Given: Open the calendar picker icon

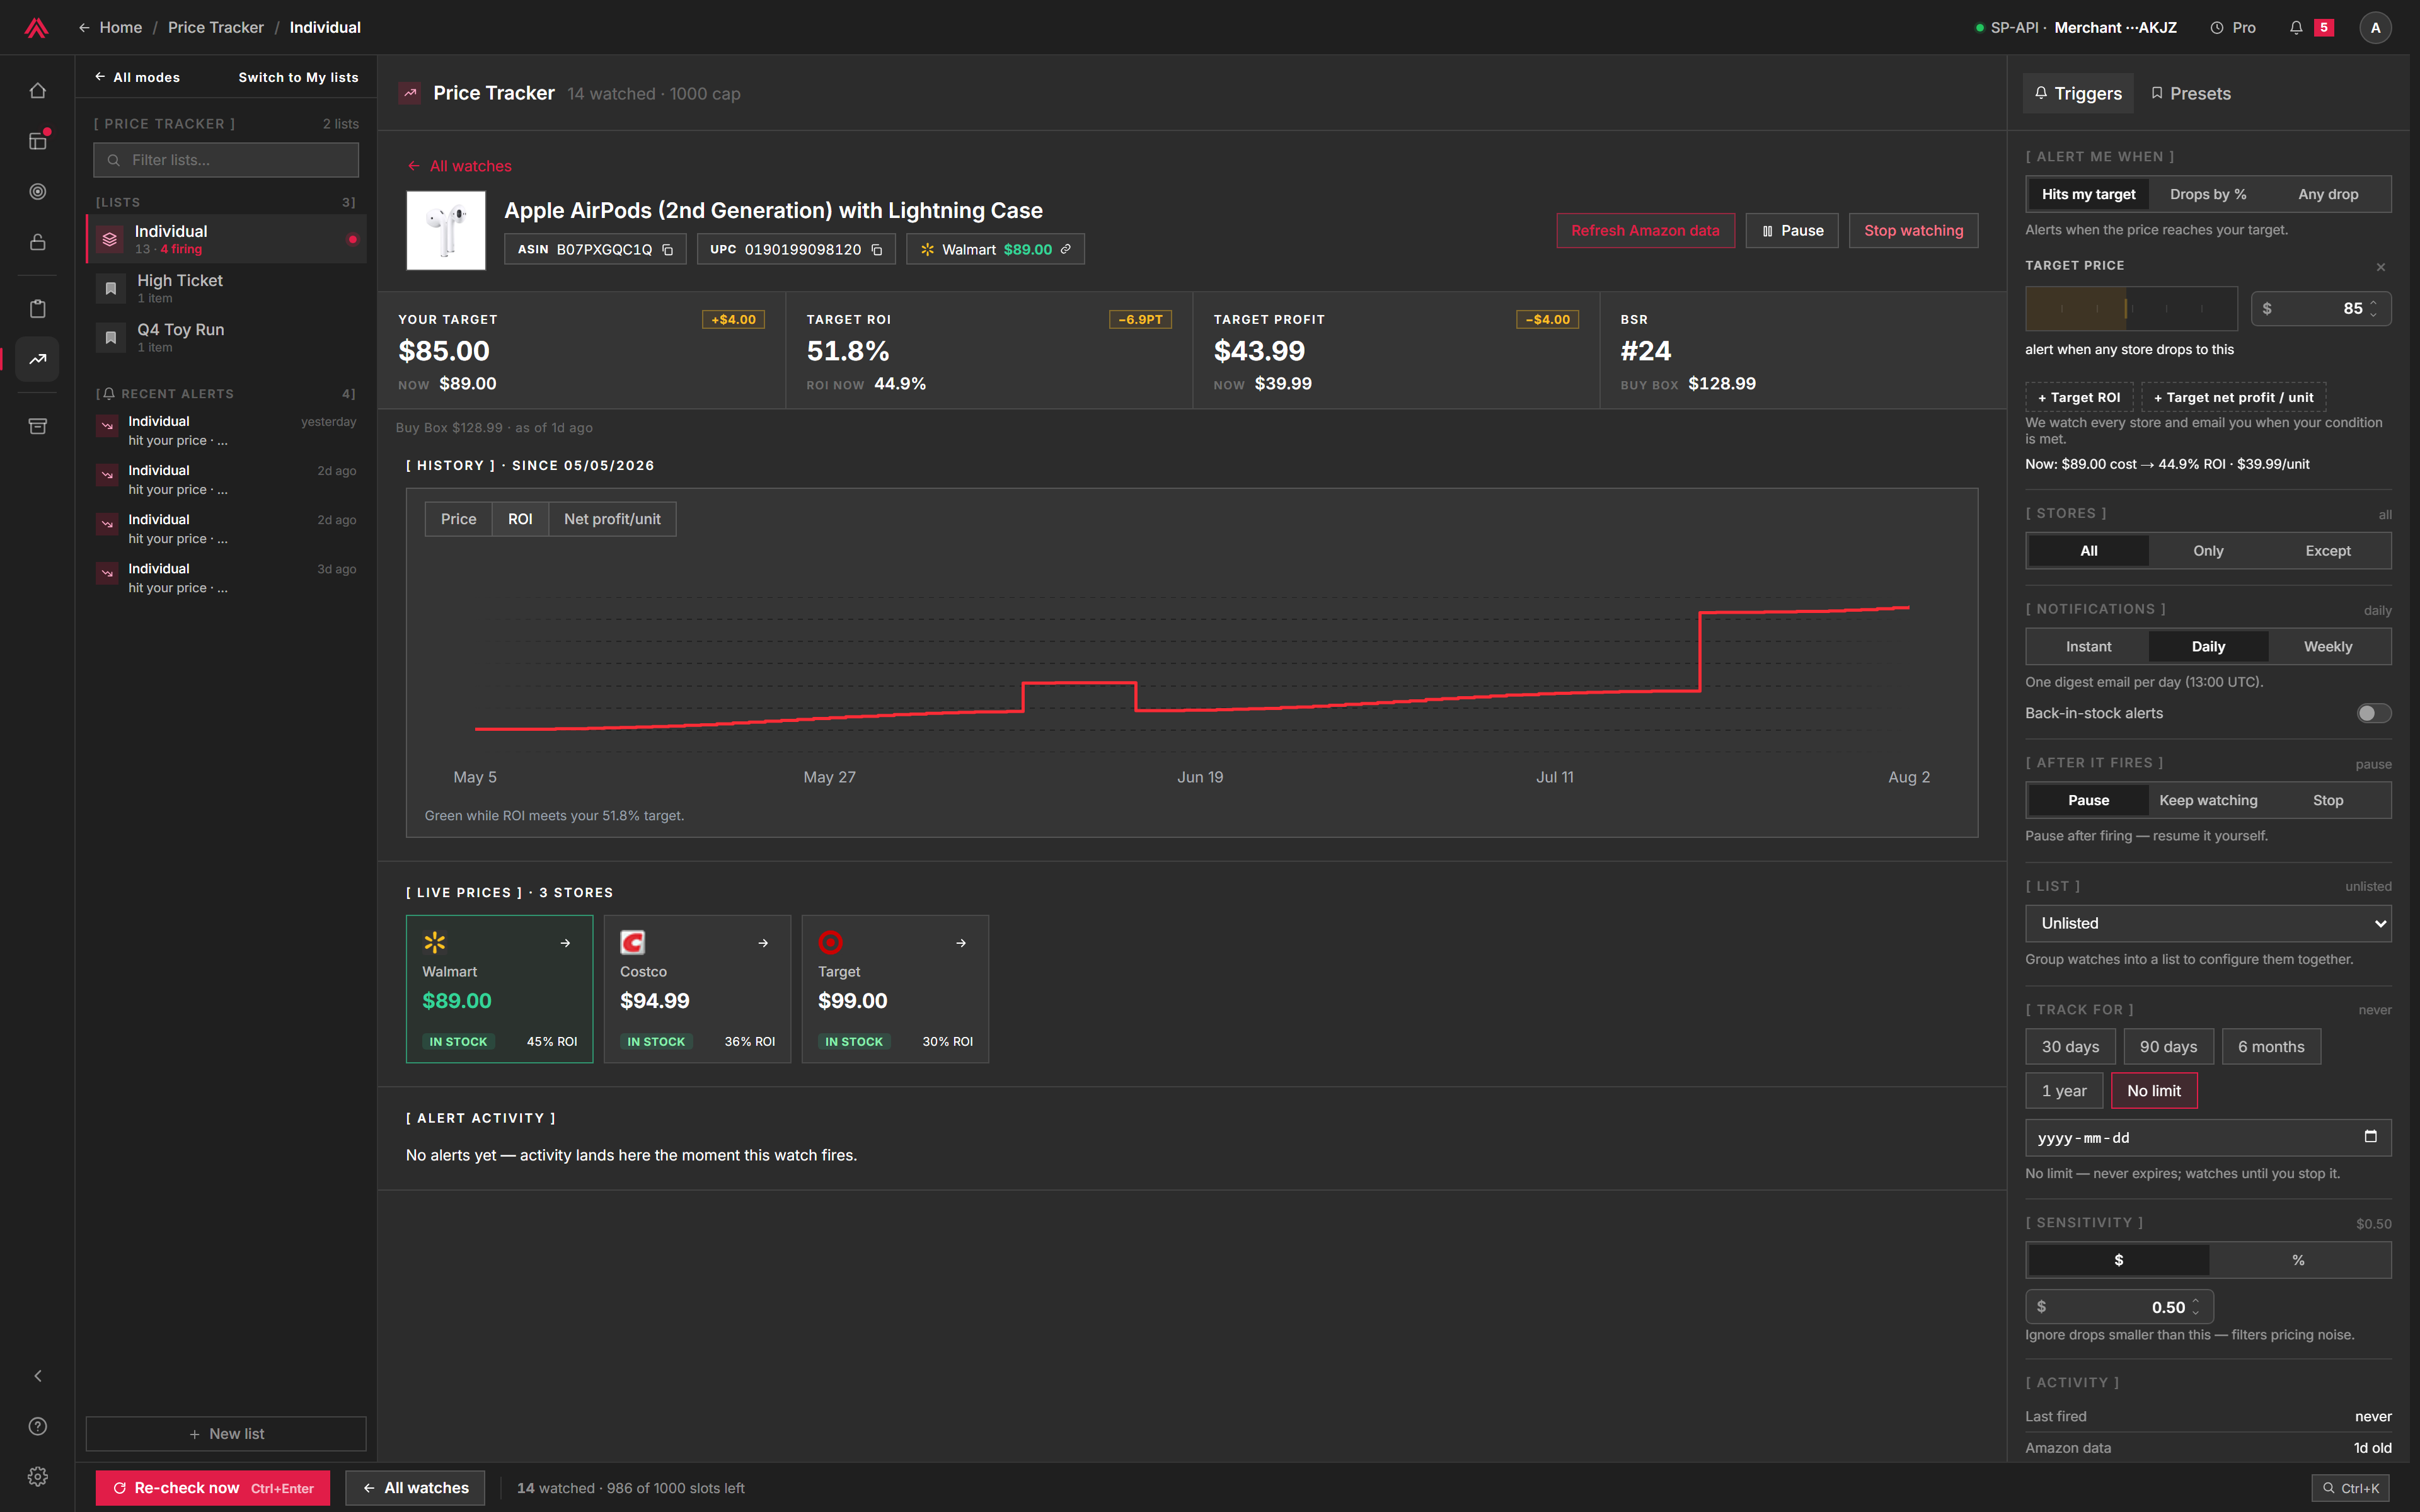Looking at the screenshot, I should tap(2370, 1136).
